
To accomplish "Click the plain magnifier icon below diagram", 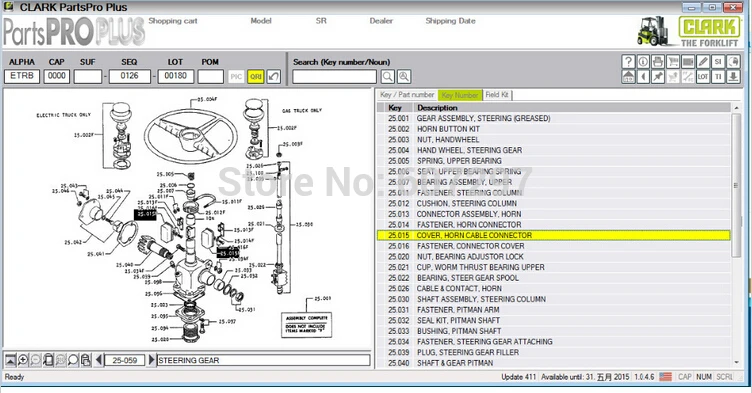I will point(73,360).
